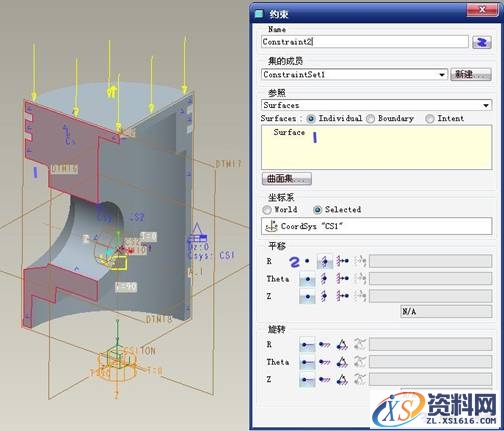Viewport: 504px width, 431px height.
Task: Choose the World coordinate system option
Action: tap(267, 210)
